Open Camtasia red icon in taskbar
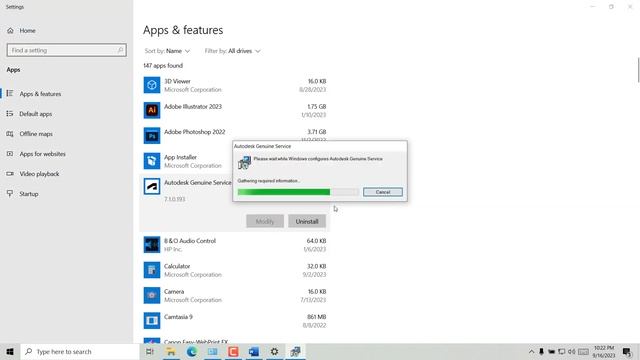 [233, 351]
